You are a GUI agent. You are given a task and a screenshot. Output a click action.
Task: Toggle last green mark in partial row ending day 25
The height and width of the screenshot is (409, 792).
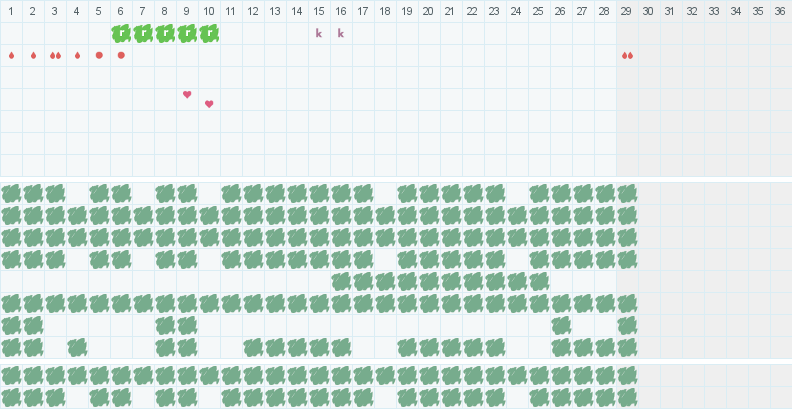[x=539, y=281]
